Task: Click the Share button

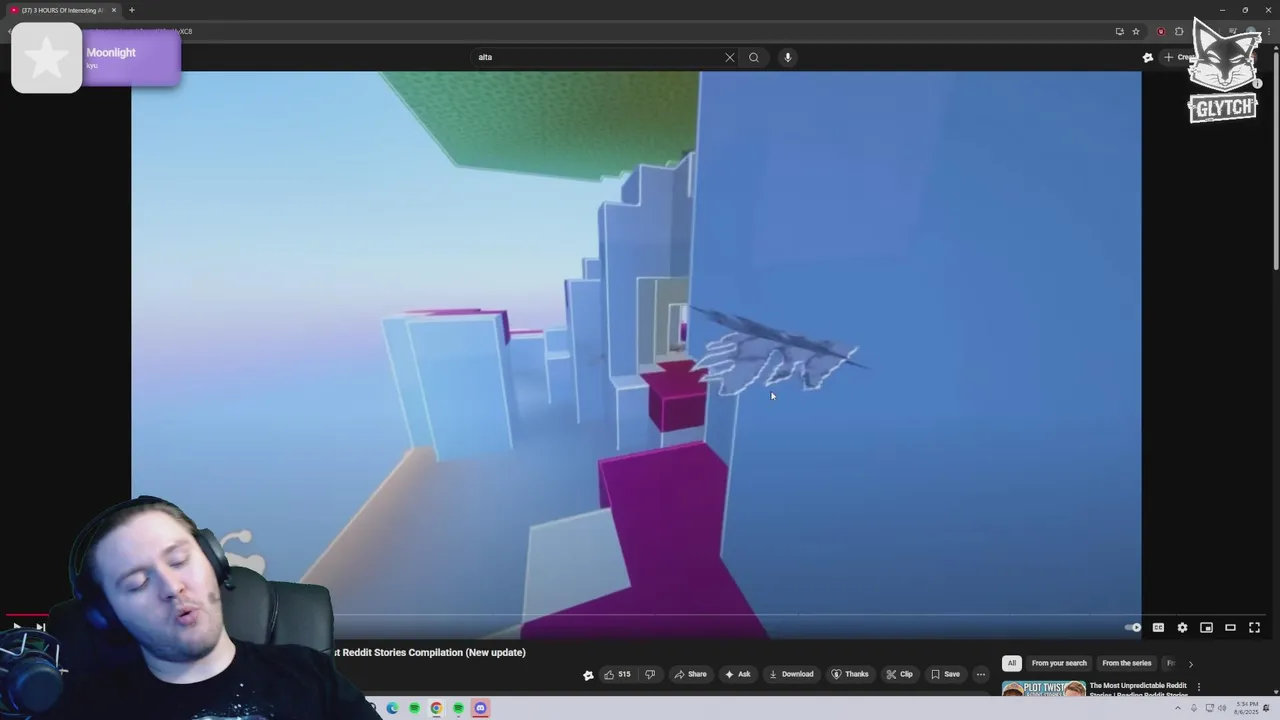Action: tap(690, 674)
